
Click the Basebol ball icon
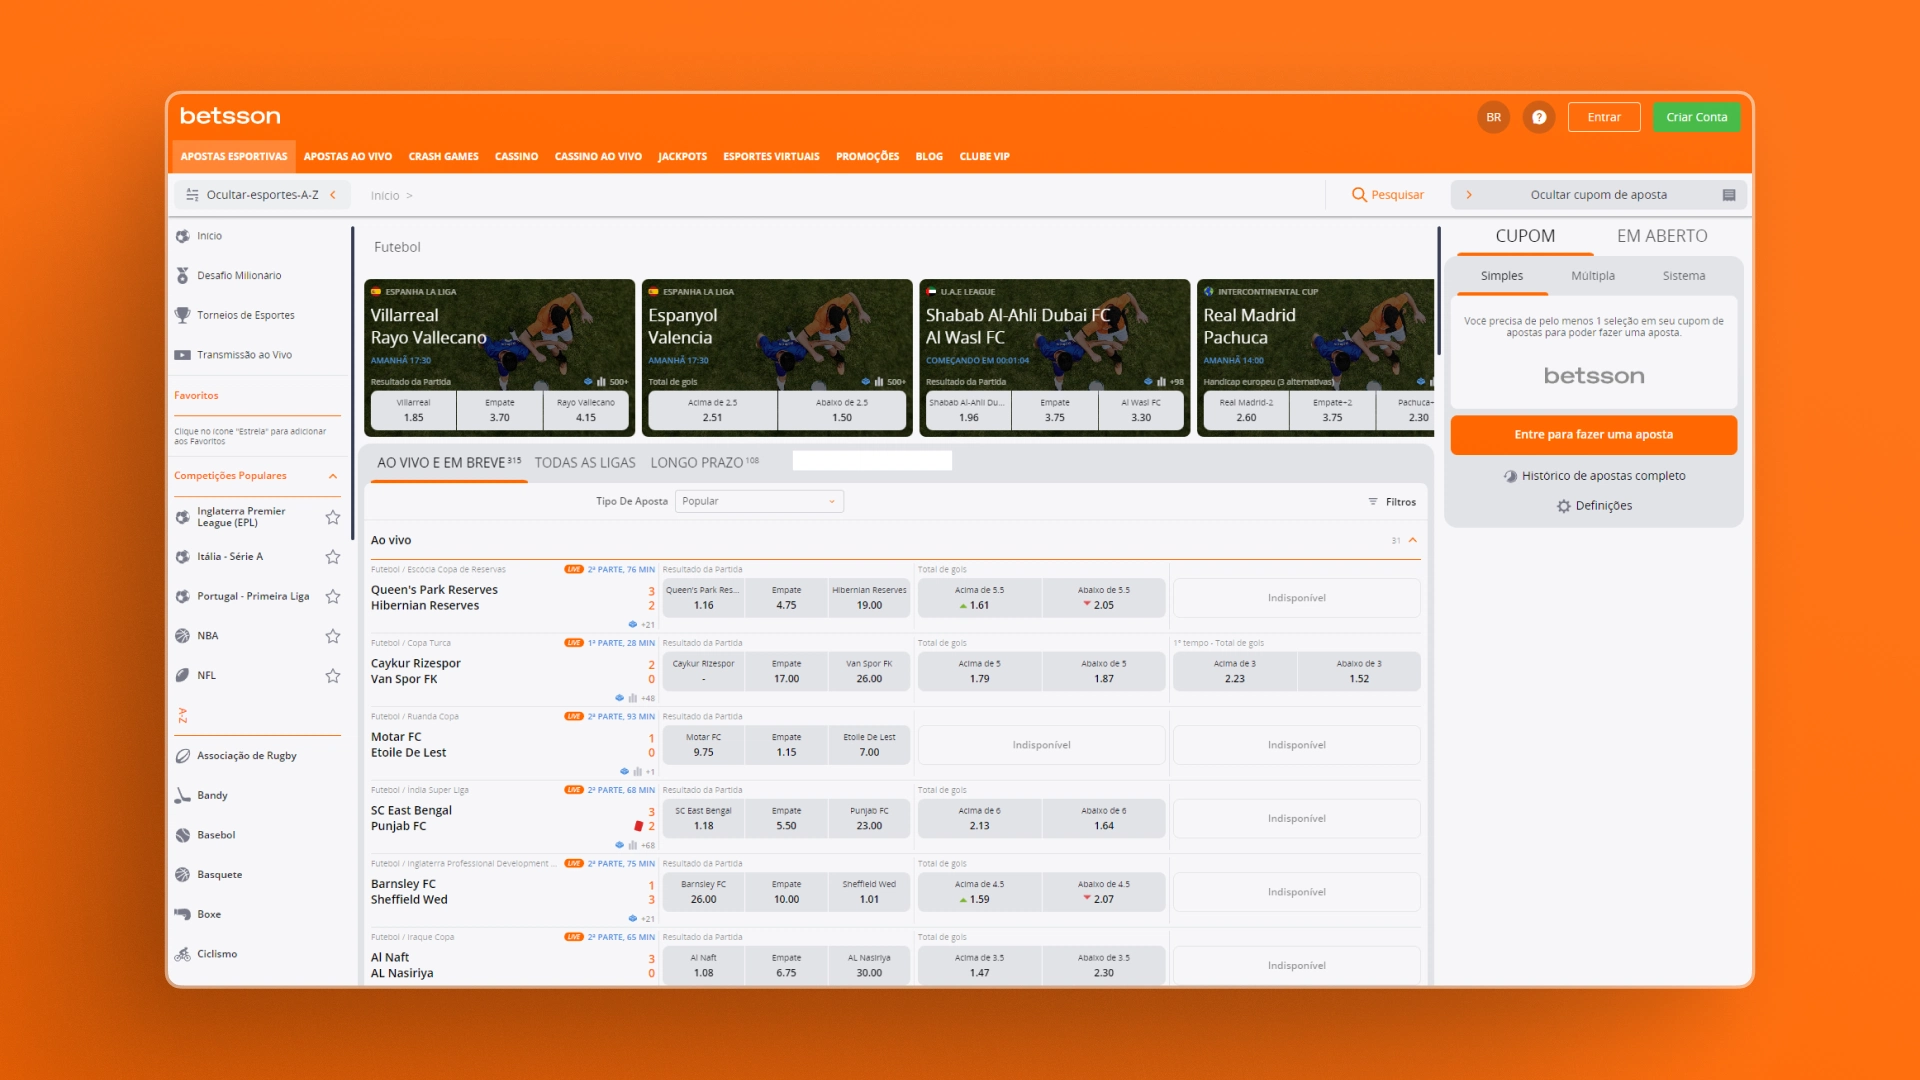click(x=182, y=835)
